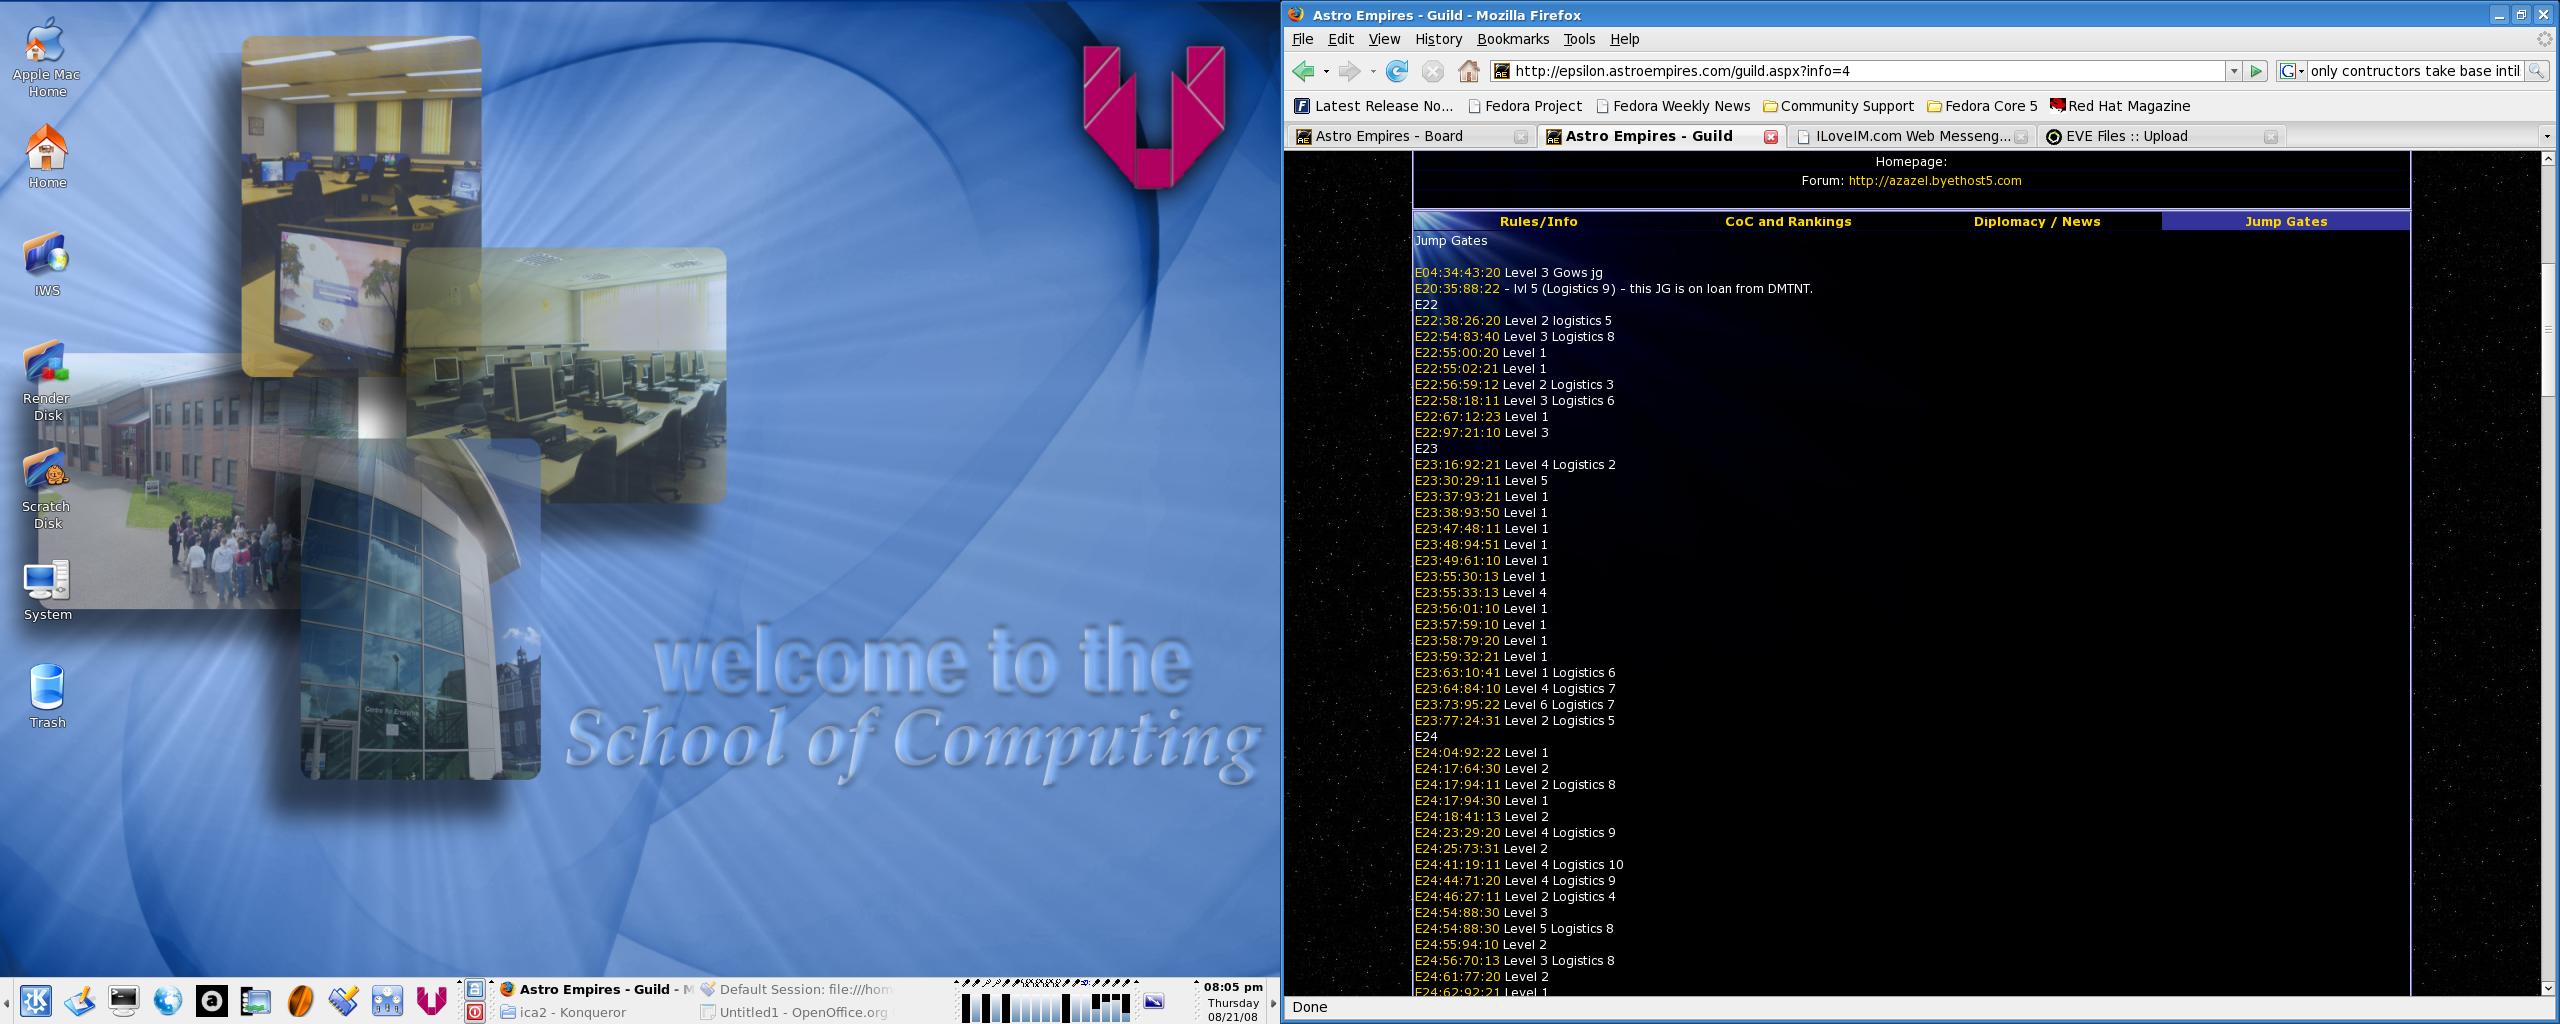Open the Firefox Tools menu
This screenshot has height=1024, width=2560.
[x=1579, y=39]
